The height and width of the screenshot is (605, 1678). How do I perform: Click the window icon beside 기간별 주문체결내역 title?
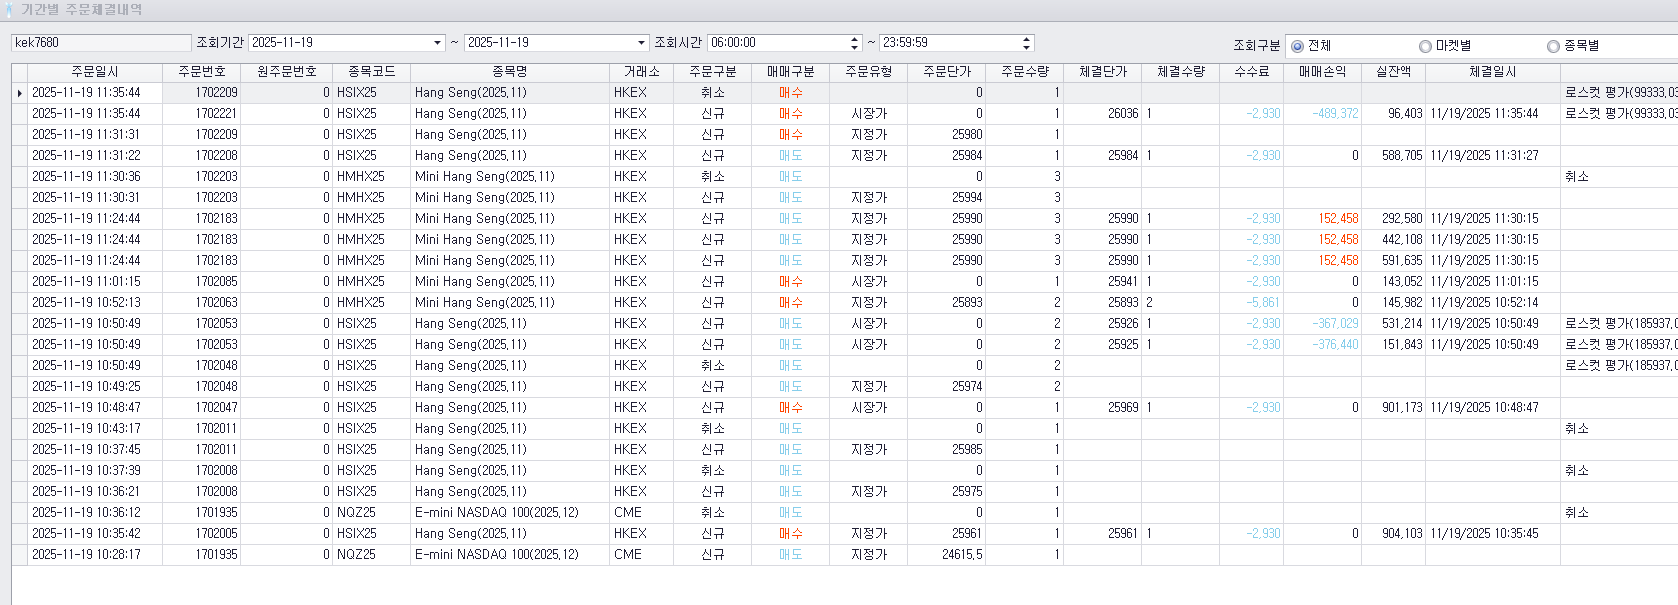(11, 9)
